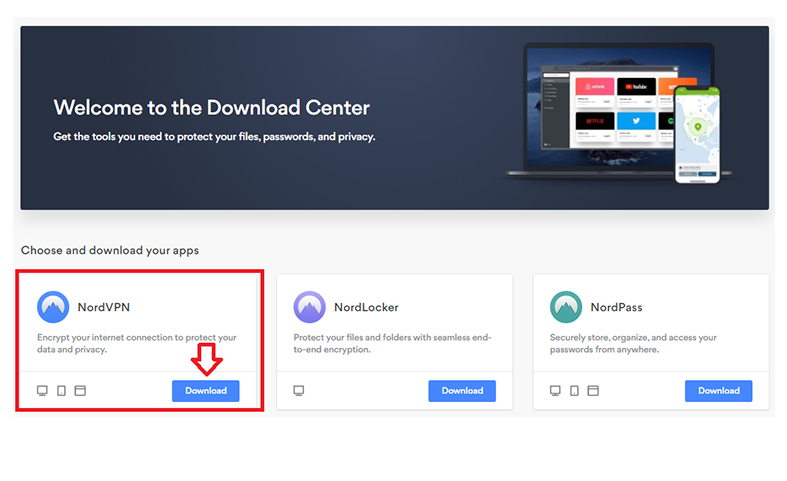Screen dimensions: 787x481
Task: Click 'Get the tools you need' subtitle text
Action: (x=214, y=137)
